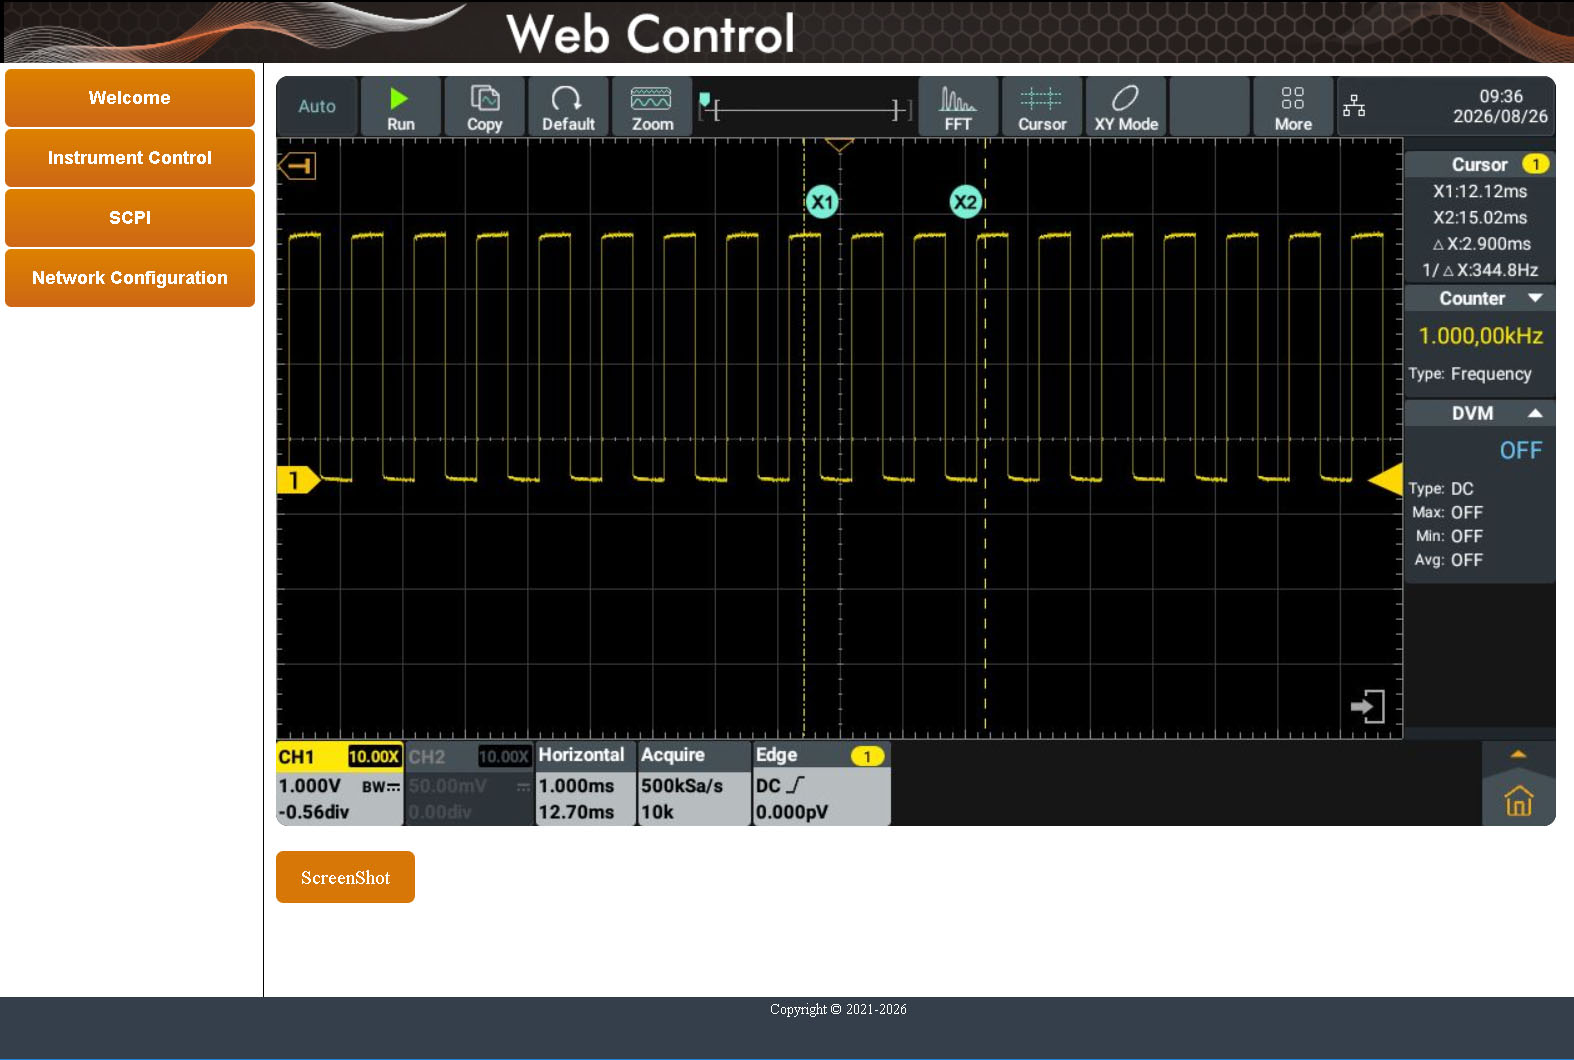Expand the DVM panel arrow

point(1535,413)
